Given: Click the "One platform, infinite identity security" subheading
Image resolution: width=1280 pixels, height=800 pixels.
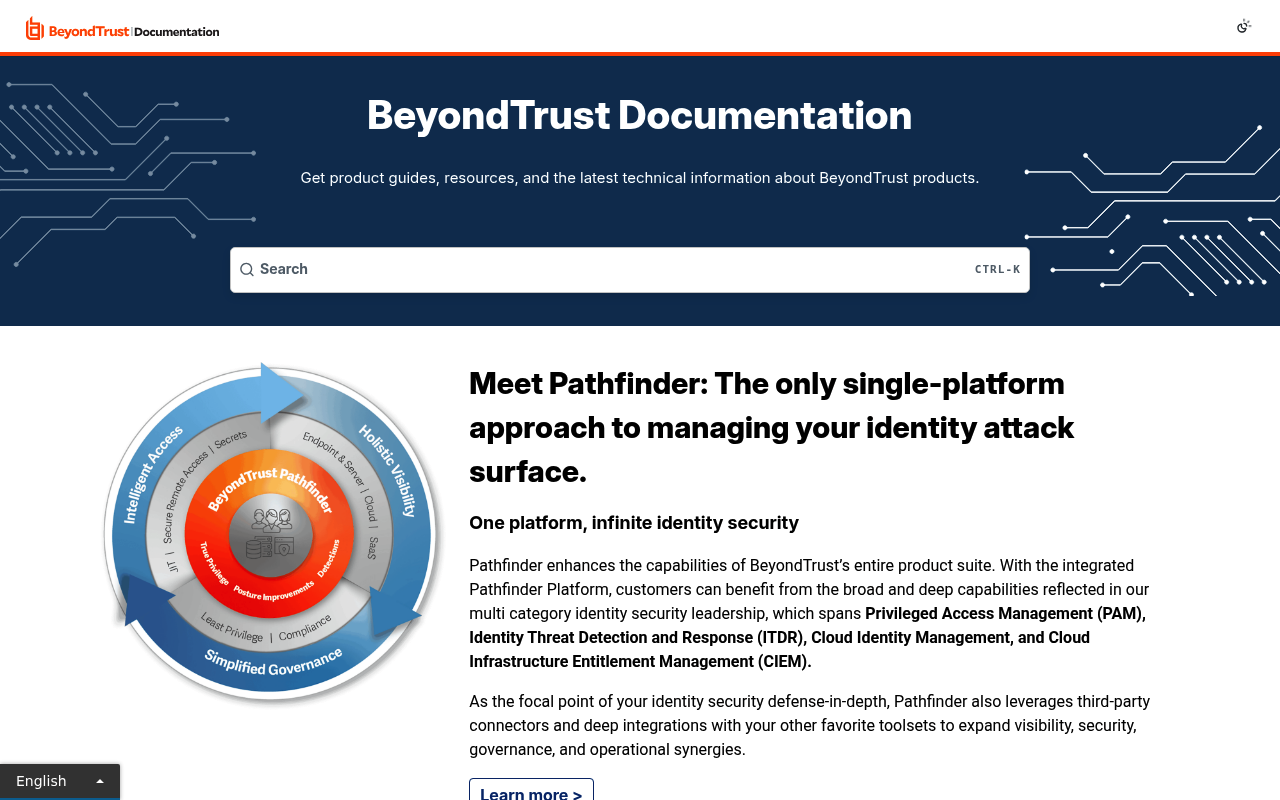Looking at the screenshot, I should [x=634, y=523].
